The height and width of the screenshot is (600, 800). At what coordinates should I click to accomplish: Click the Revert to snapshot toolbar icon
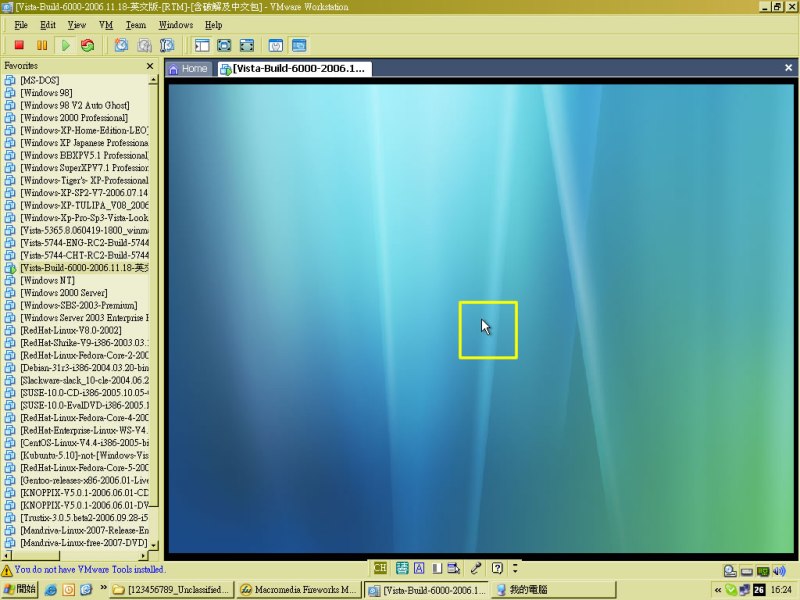[144, 45]
